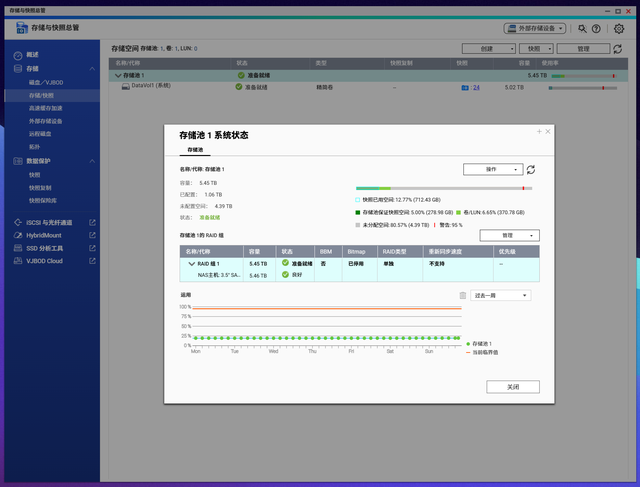Collapse the RAID 组 1 row
The height and width of the screenshot is (487, 640).
(191, 264)
